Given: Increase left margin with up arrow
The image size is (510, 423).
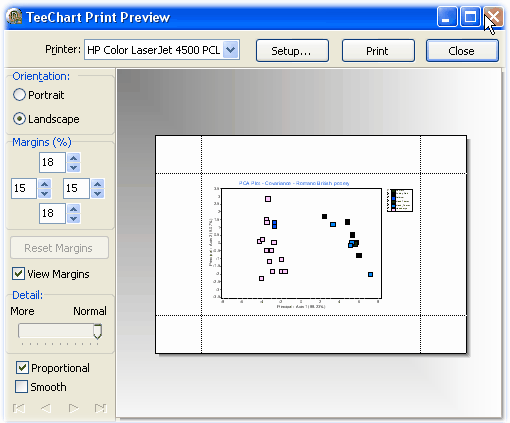Looking at the screenshot, I should (45, 184).
